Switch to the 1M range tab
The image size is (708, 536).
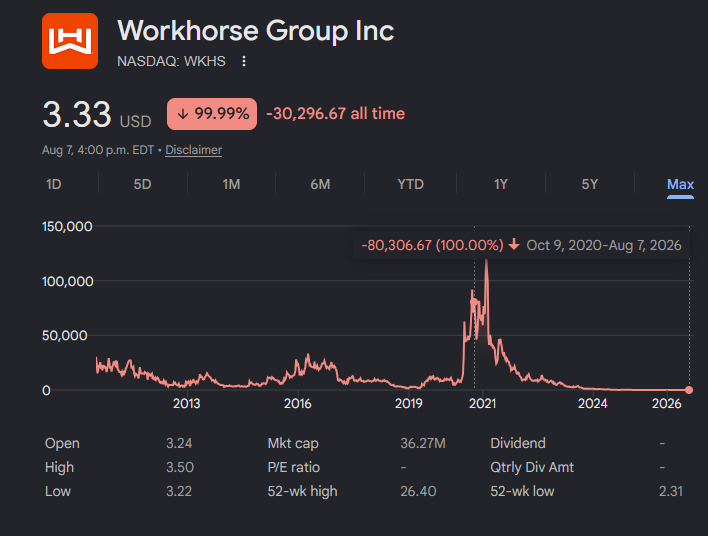[231, 184]
